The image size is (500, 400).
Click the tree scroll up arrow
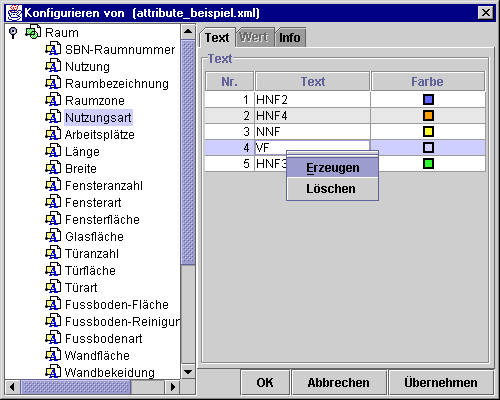[188, 32]
